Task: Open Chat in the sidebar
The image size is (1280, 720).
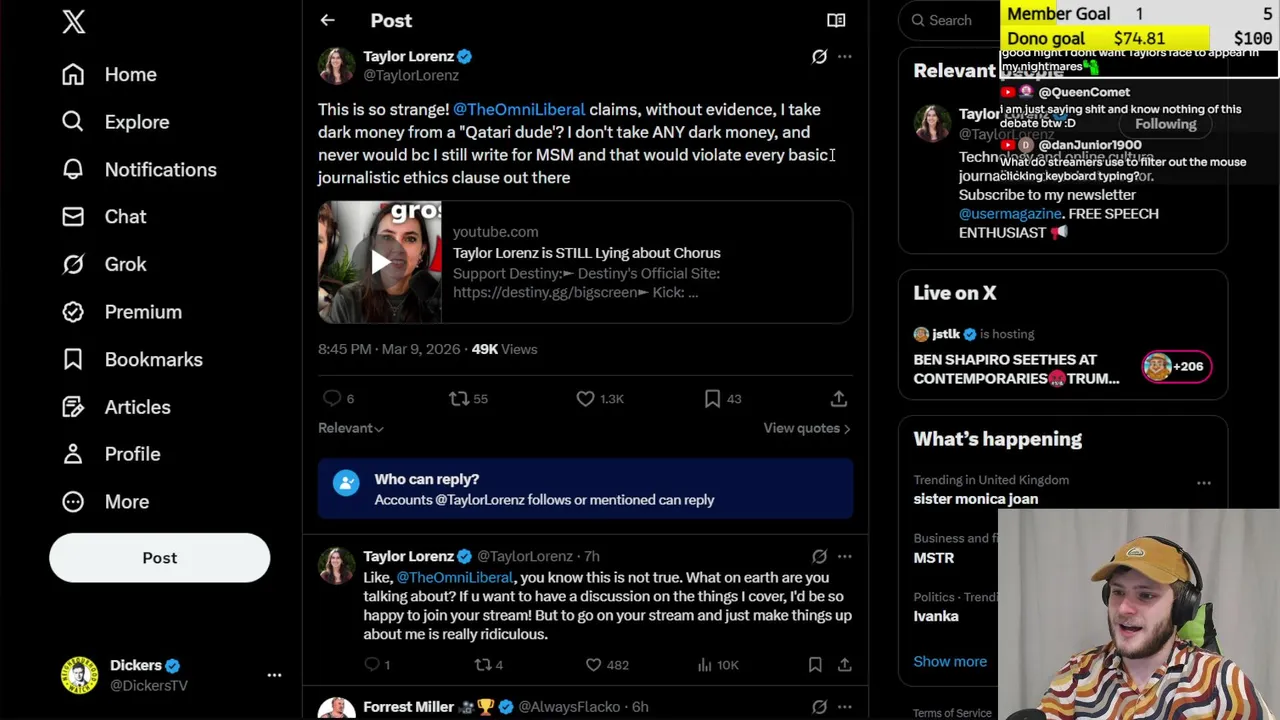Action: click(x=104, y=217)
